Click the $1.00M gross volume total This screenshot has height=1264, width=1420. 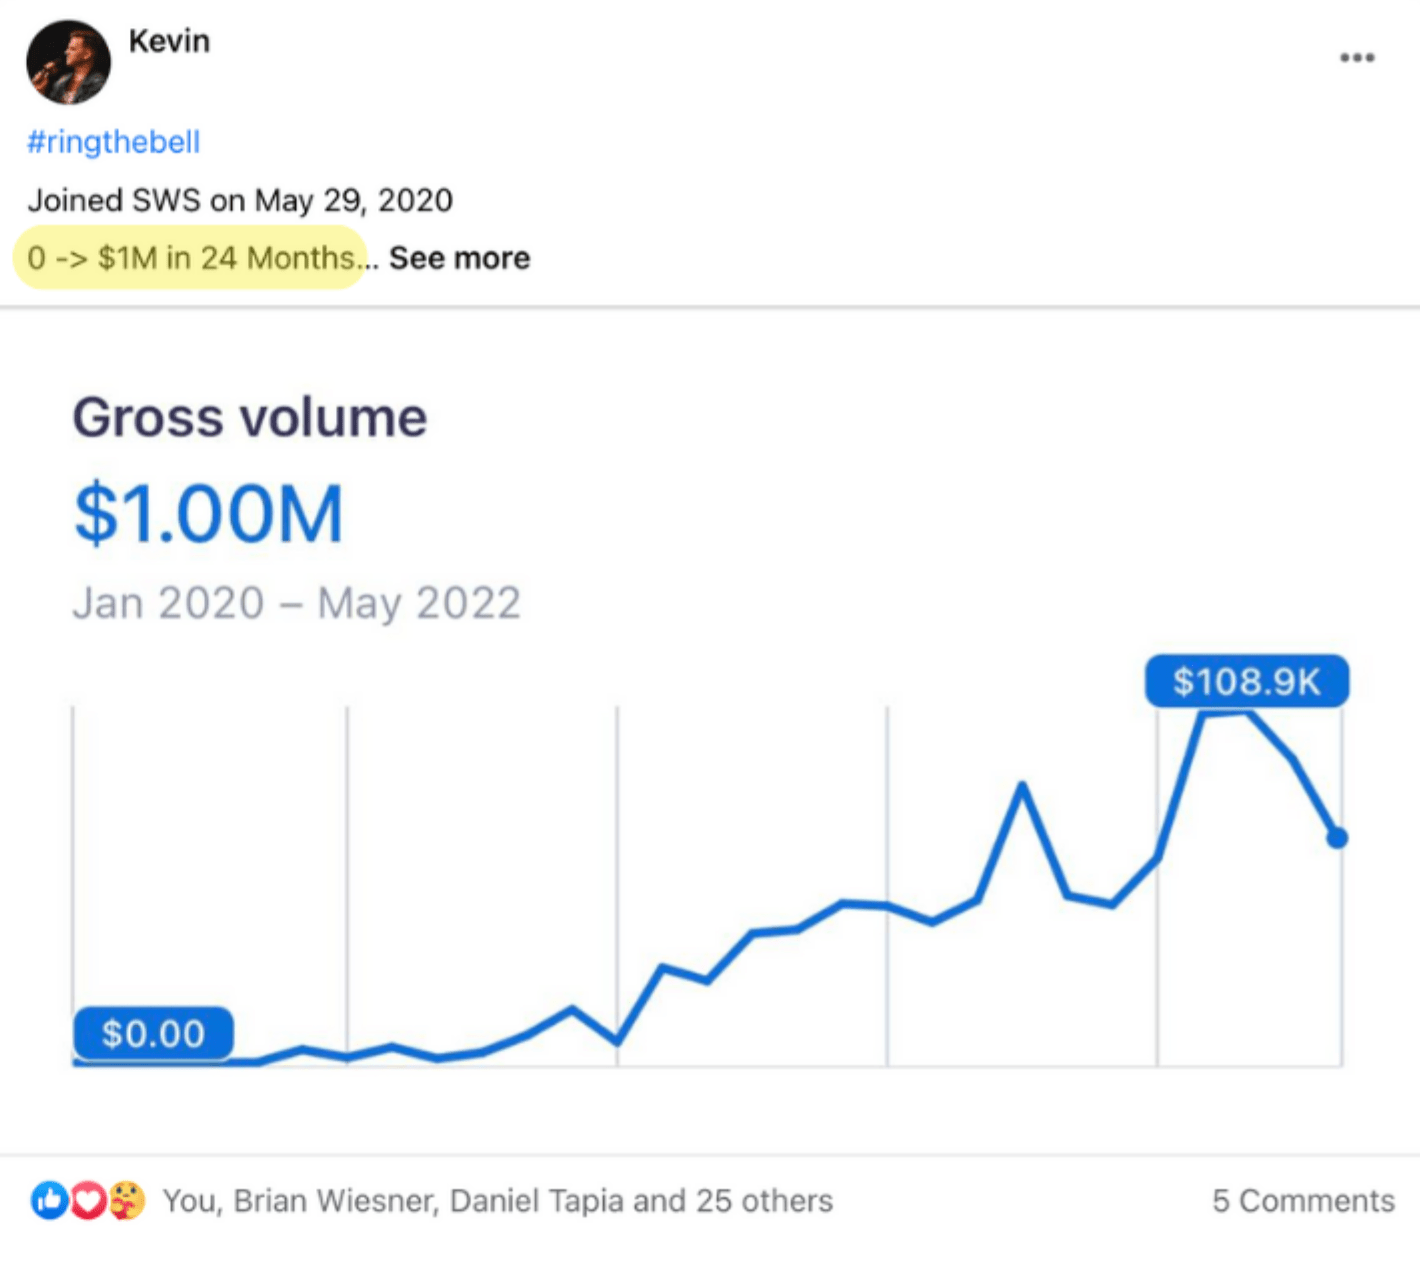pos(208,514)
